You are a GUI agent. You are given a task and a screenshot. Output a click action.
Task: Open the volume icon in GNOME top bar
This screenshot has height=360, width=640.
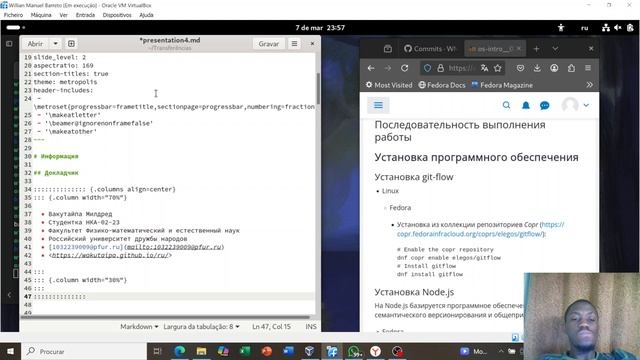tap(618, 28)
